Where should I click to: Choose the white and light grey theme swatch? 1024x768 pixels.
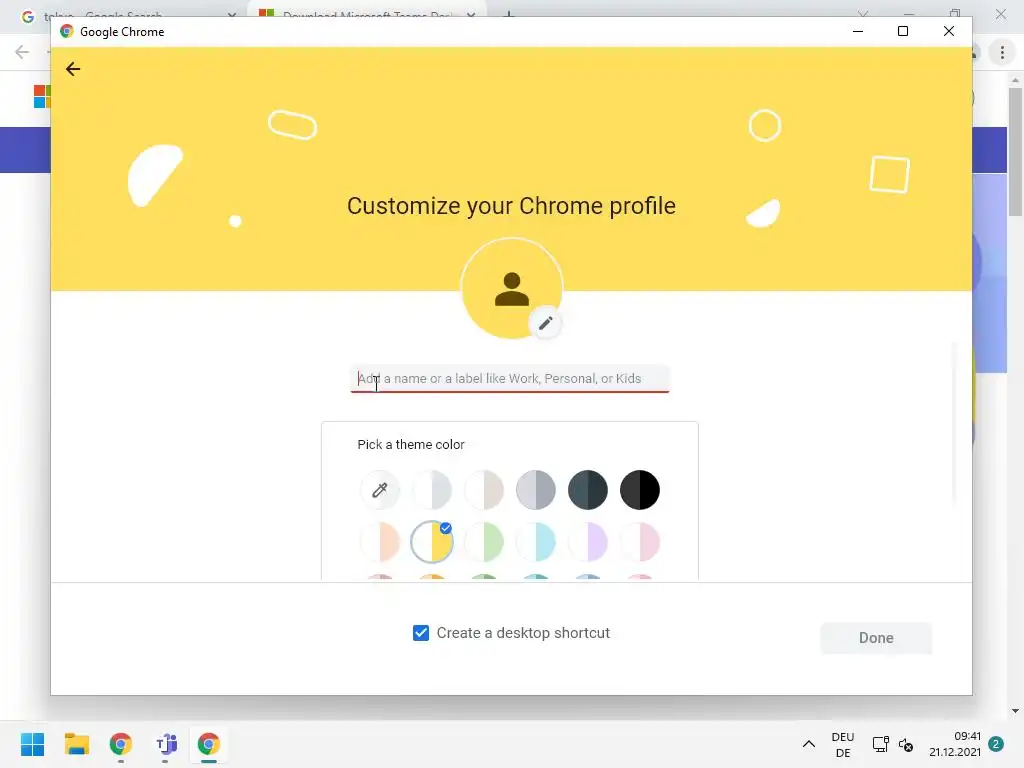432,490
